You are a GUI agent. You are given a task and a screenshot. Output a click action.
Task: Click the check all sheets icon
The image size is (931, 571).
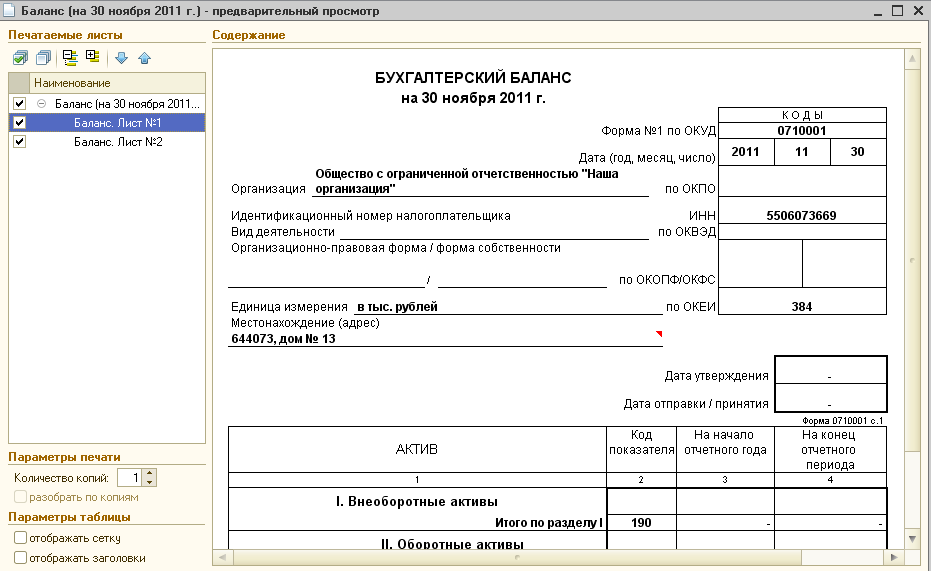tap(20, 58)
